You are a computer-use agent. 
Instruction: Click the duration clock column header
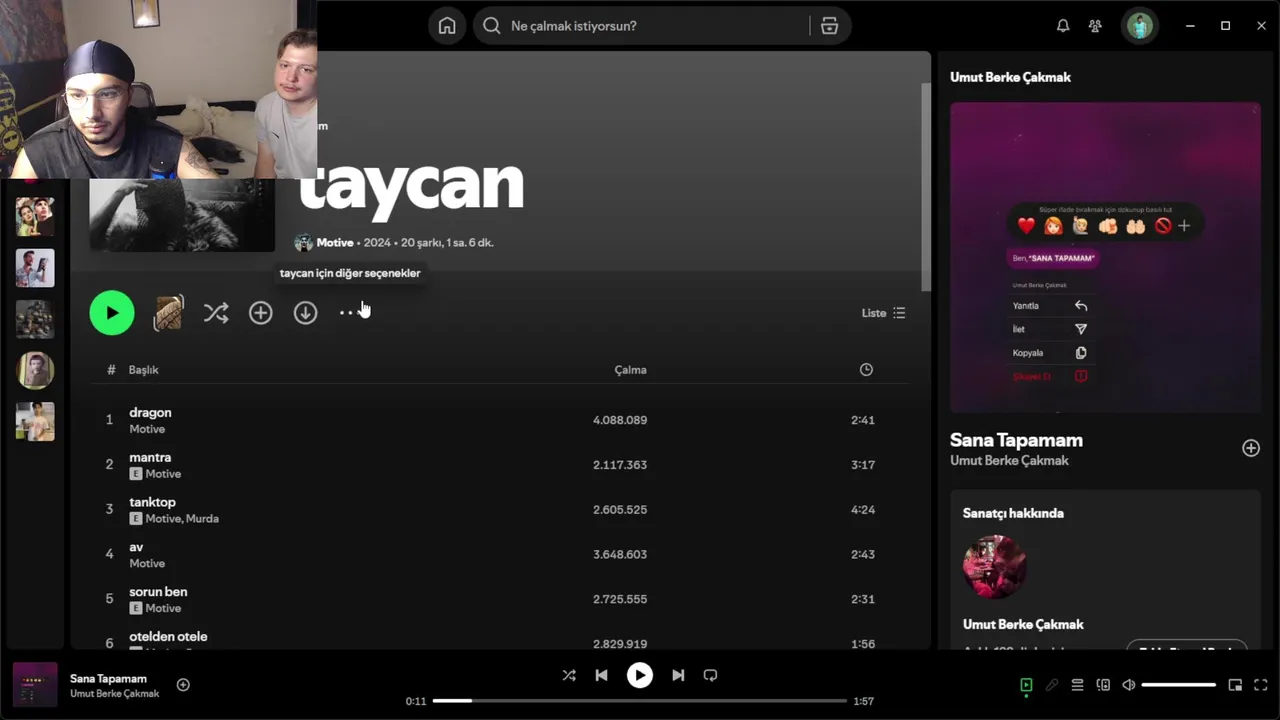pyautogui.click(x=866, y=370)
